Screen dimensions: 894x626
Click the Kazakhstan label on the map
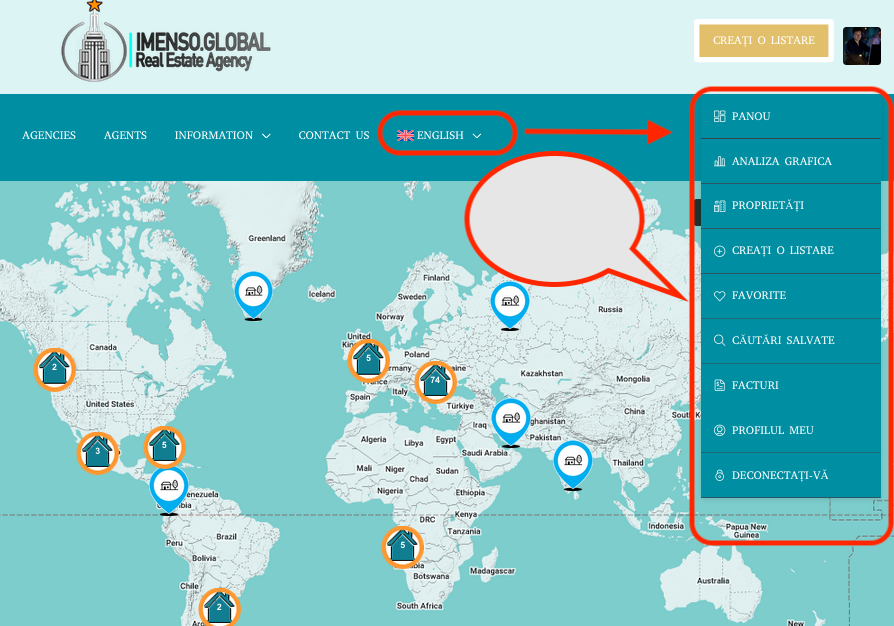[542, 373]
